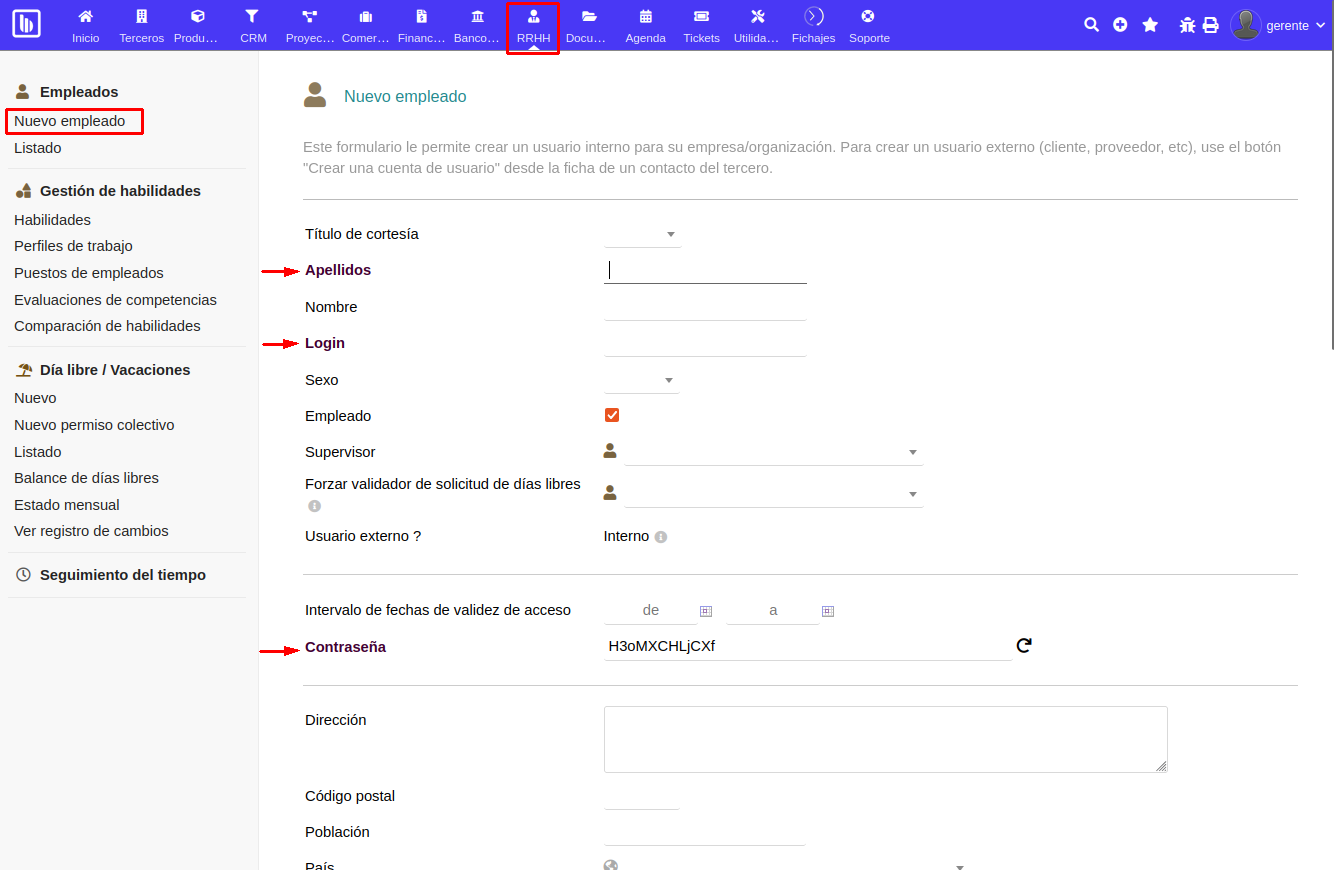1334x870 pixels.
Task: Open the search magnifier icon in top bar
Action: 1091,25
